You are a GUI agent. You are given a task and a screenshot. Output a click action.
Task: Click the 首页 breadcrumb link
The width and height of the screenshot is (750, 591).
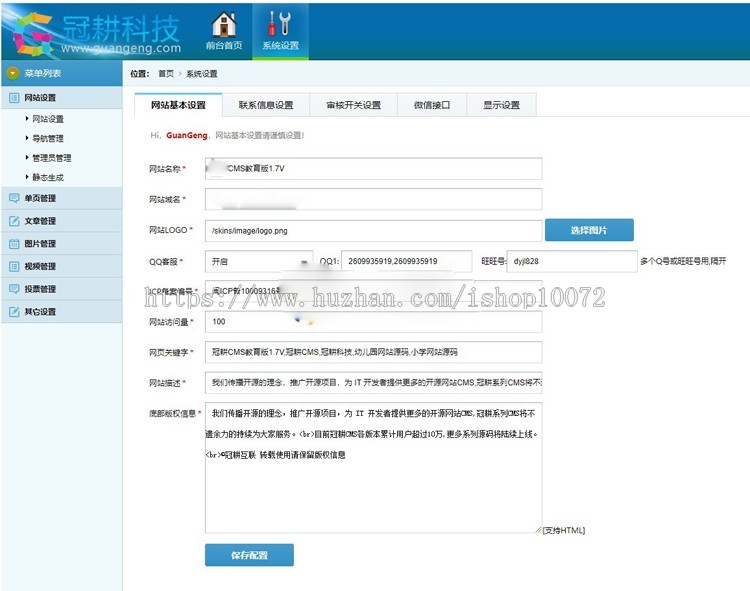166,74
